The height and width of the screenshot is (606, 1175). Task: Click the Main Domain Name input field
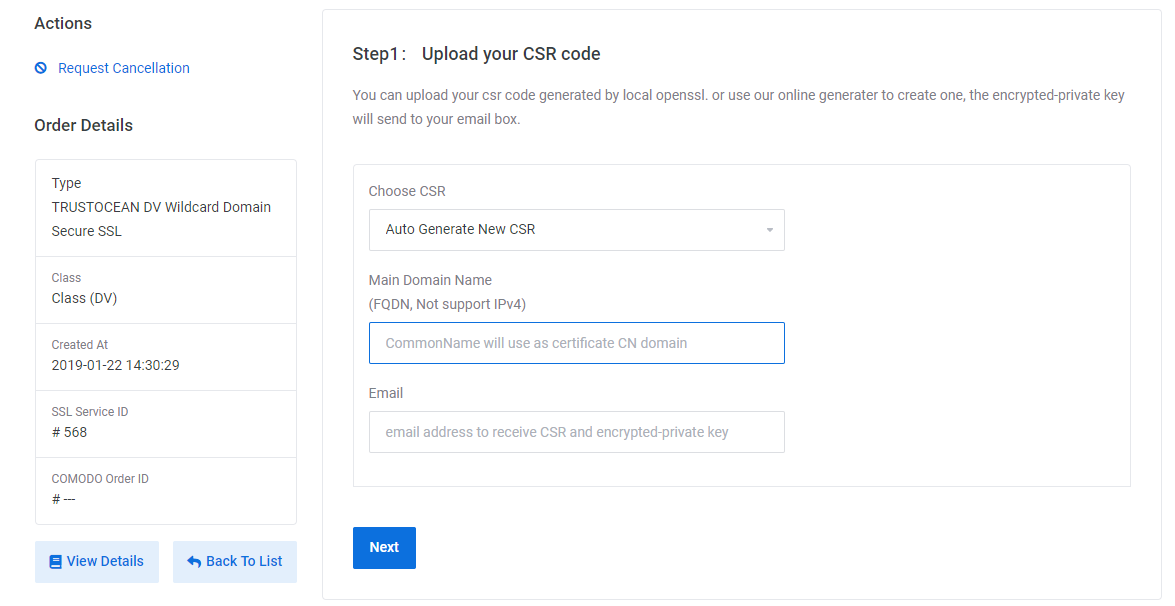coord(576,343)
